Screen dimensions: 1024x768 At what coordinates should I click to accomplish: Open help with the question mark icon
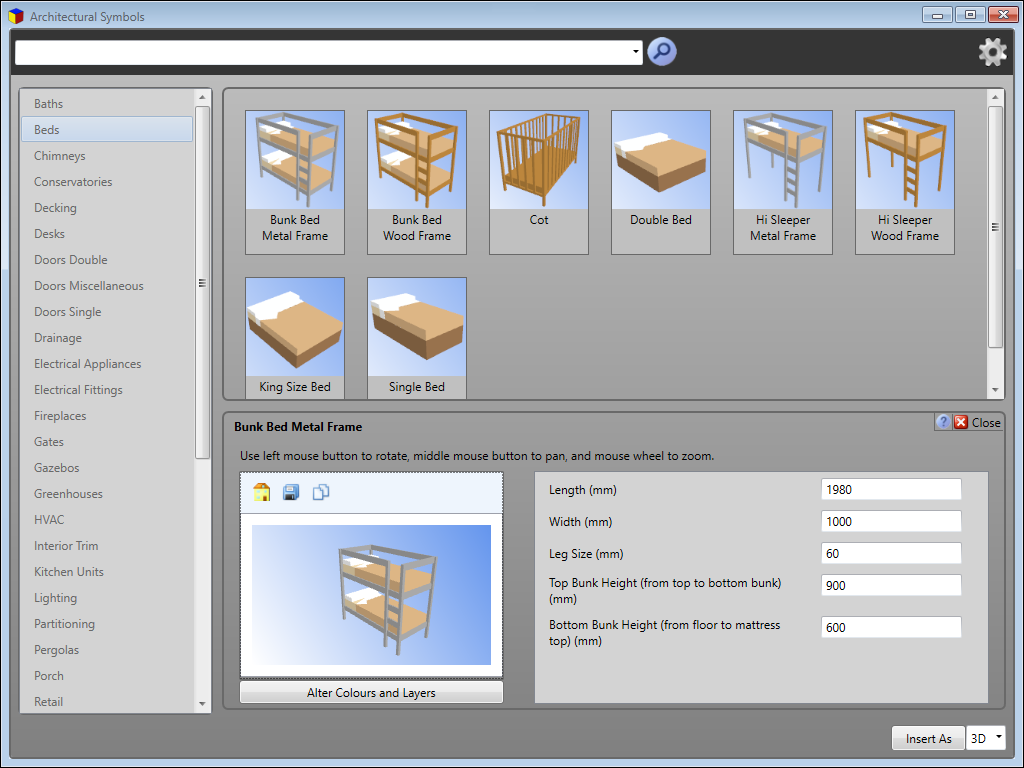[x=942, y=422]
